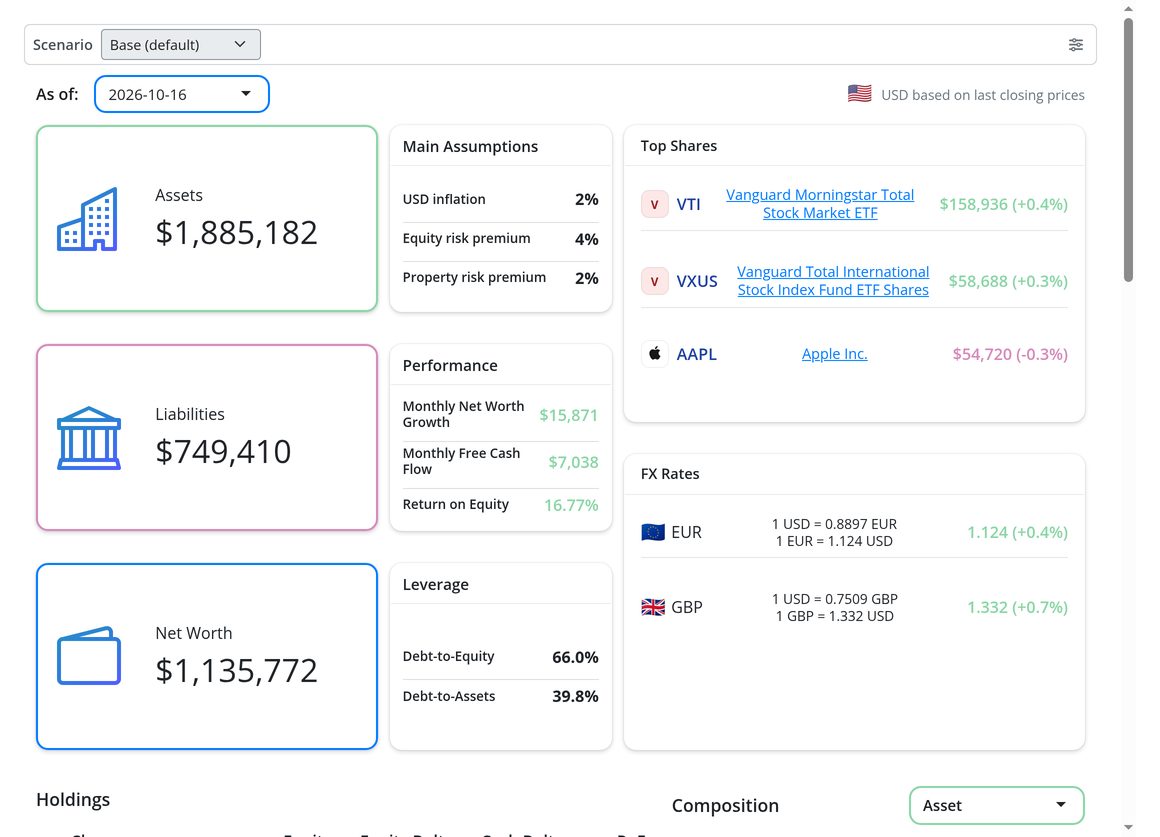Click the Liabilities bank icon
1160x837 pixels.
click(x=89, y=438)
